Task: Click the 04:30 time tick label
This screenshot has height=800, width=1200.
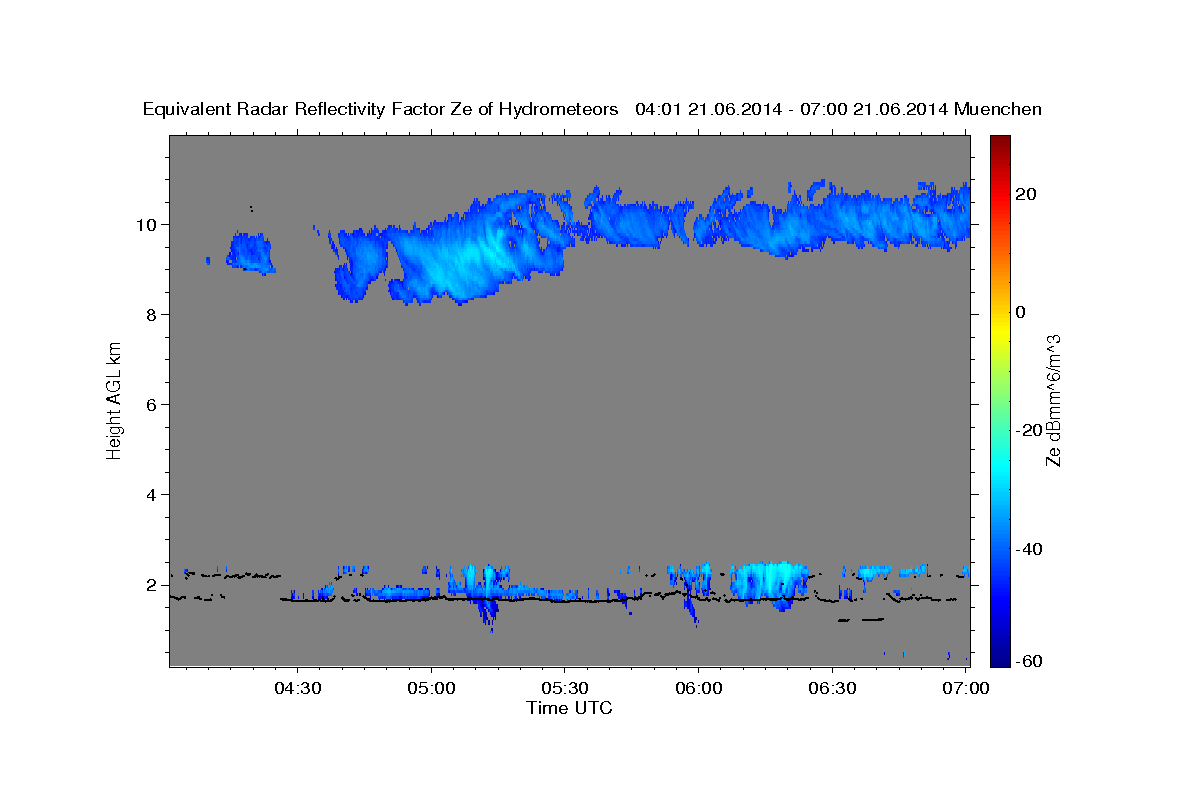Action: (x=298, y=688)
